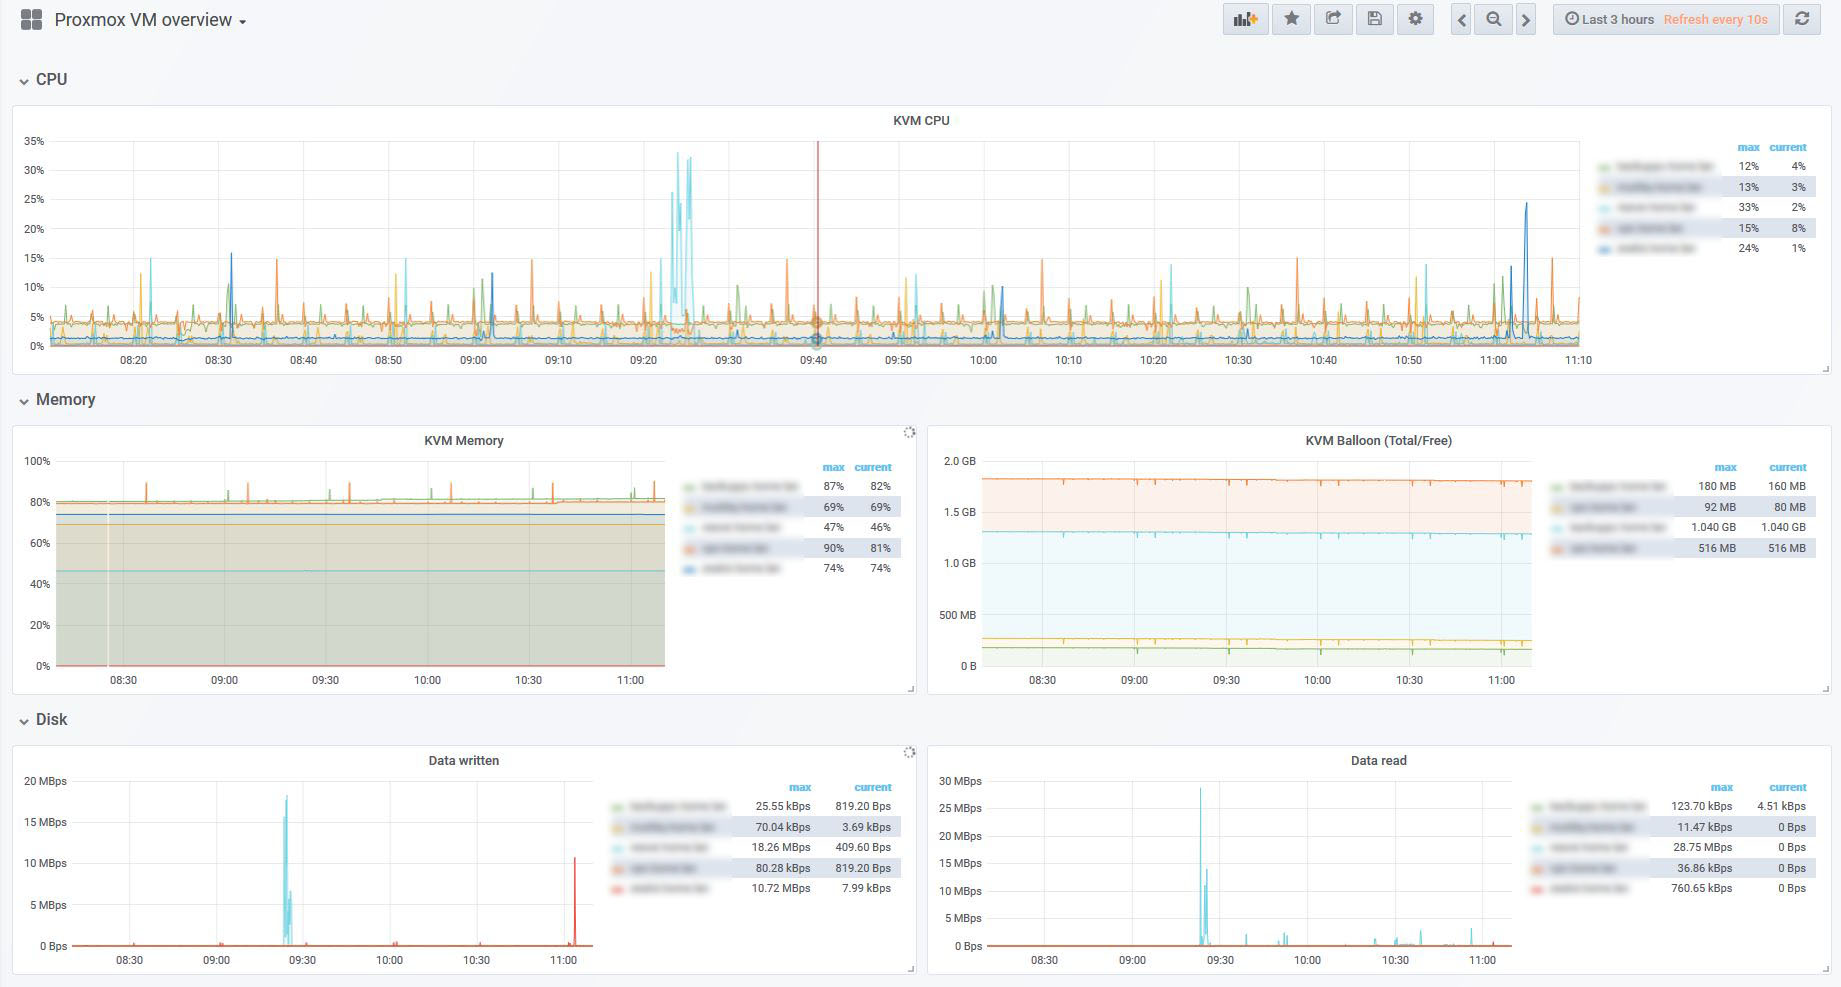Open the KVM CPU panel title menu
This screenshot has height=987, width=1841.
pos(921,120)
